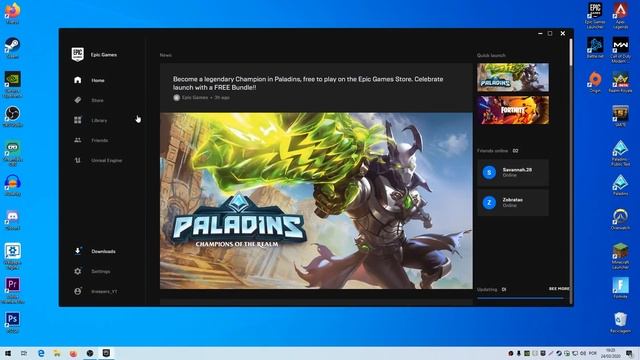Select the Audacity desktop shortcut

tap(13, 185)
